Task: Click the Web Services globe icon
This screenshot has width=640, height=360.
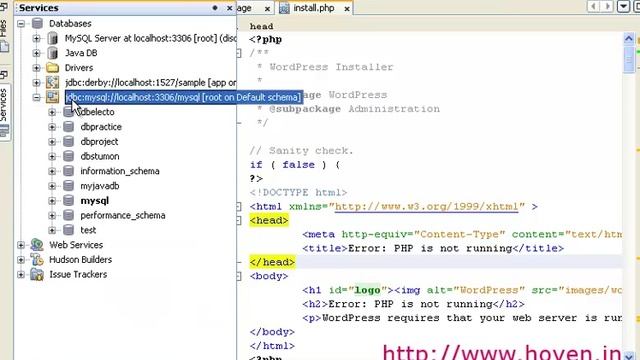Action: (x=37, y=245)
